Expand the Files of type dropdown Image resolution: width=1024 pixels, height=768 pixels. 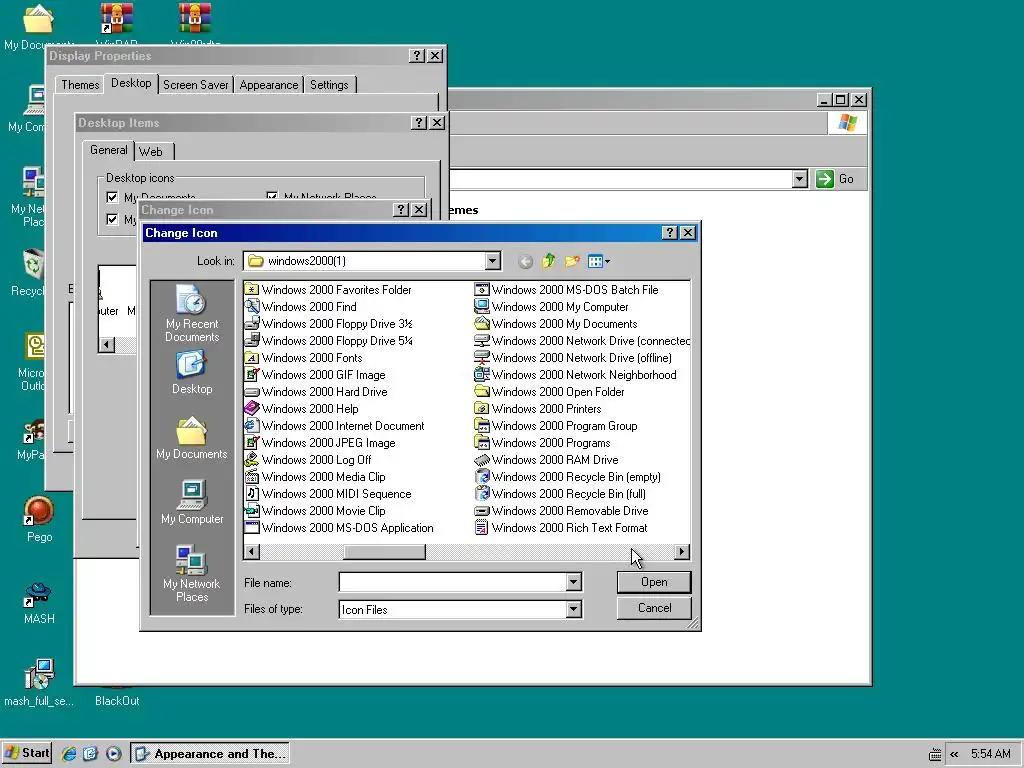click(573, 609)
